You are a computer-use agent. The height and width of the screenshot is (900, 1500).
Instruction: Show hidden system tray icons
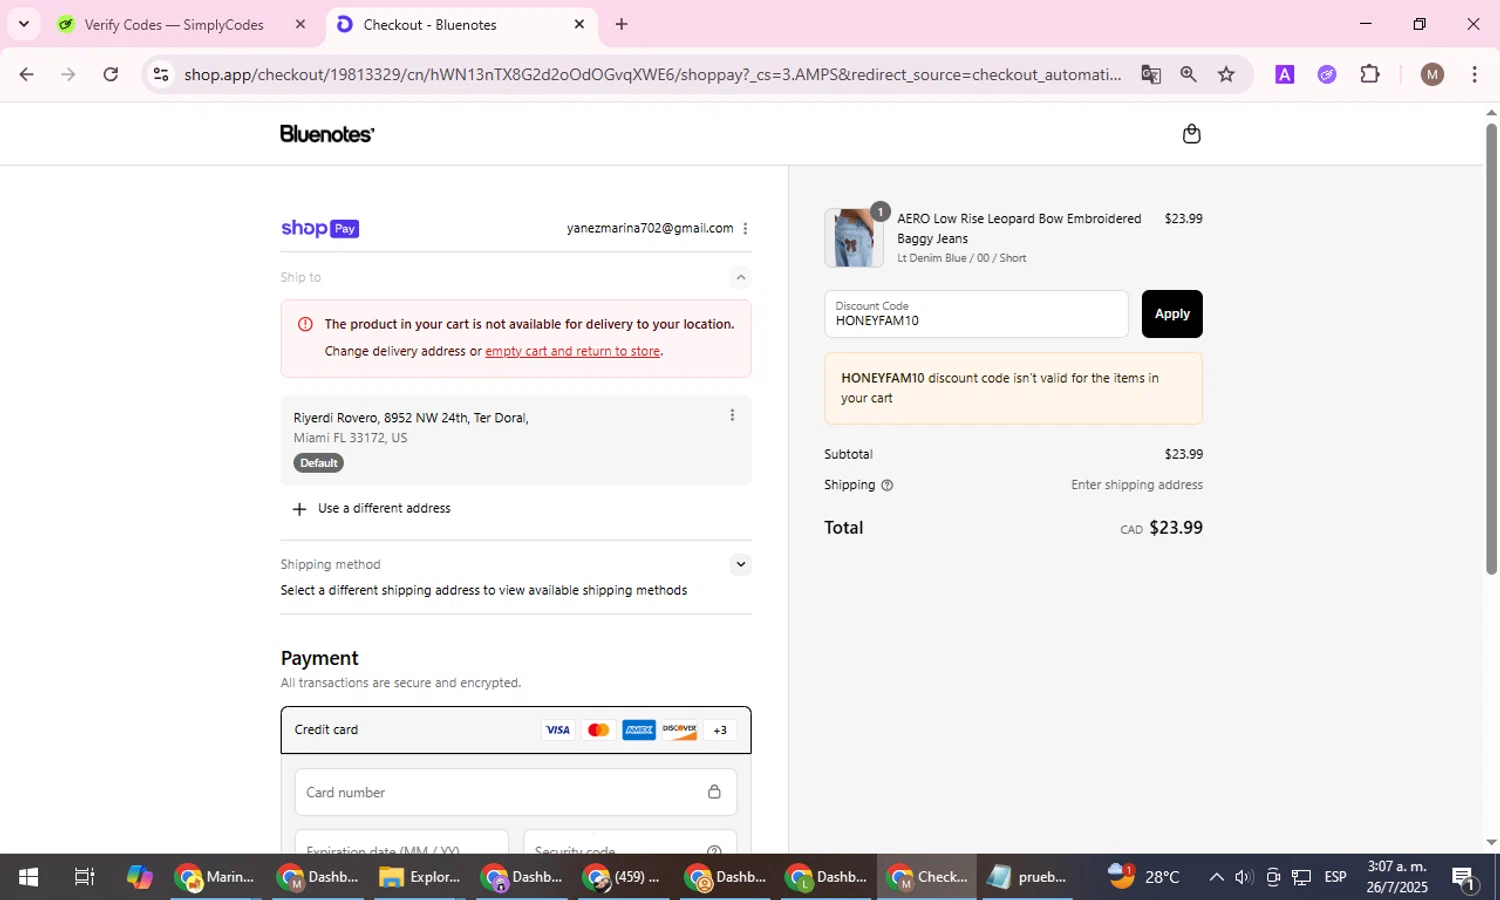(1216, 877)
